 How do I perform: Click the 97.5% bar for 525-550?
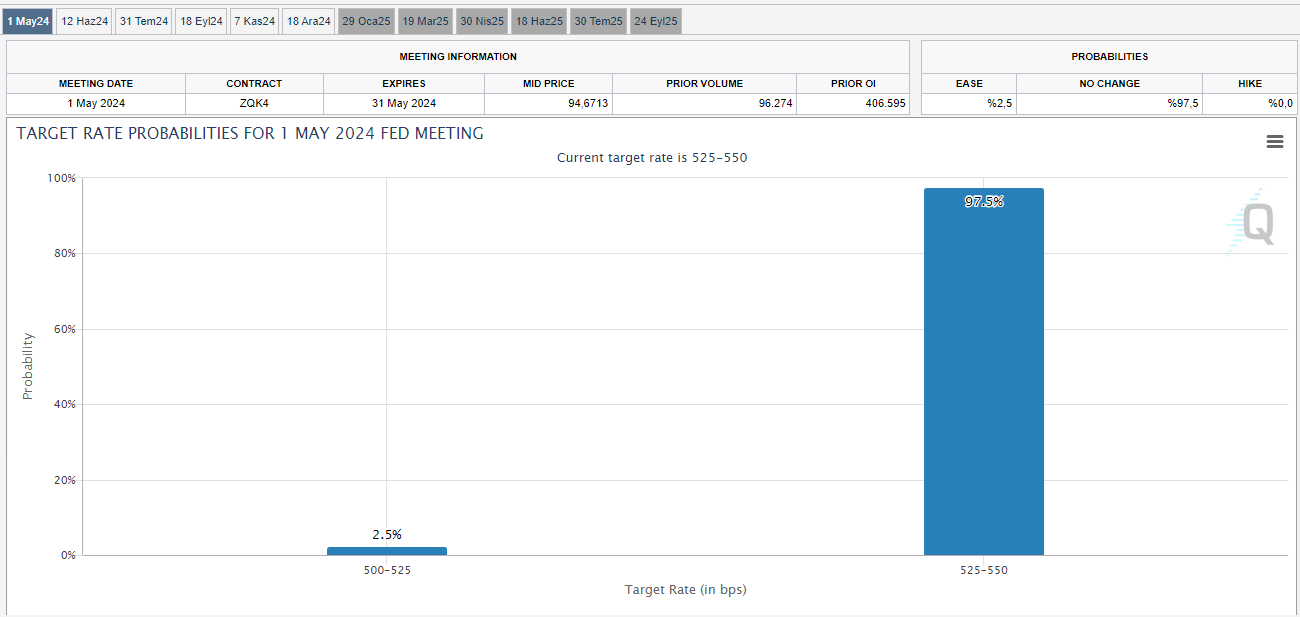tap(983, 380)
